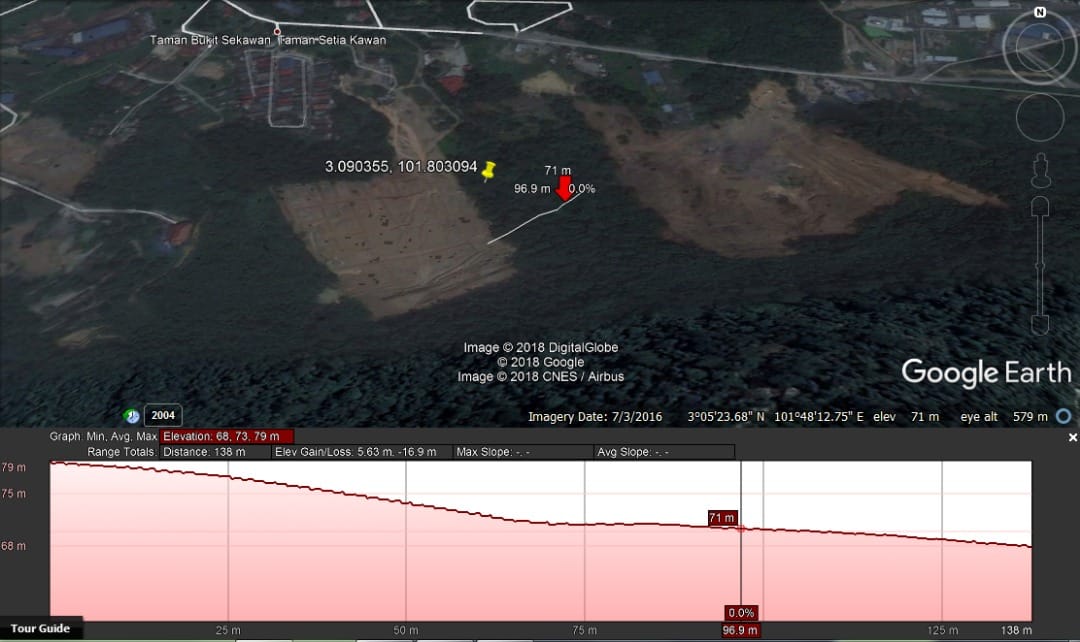
Task: Click the Distance range total field
Action: point(214,452)
